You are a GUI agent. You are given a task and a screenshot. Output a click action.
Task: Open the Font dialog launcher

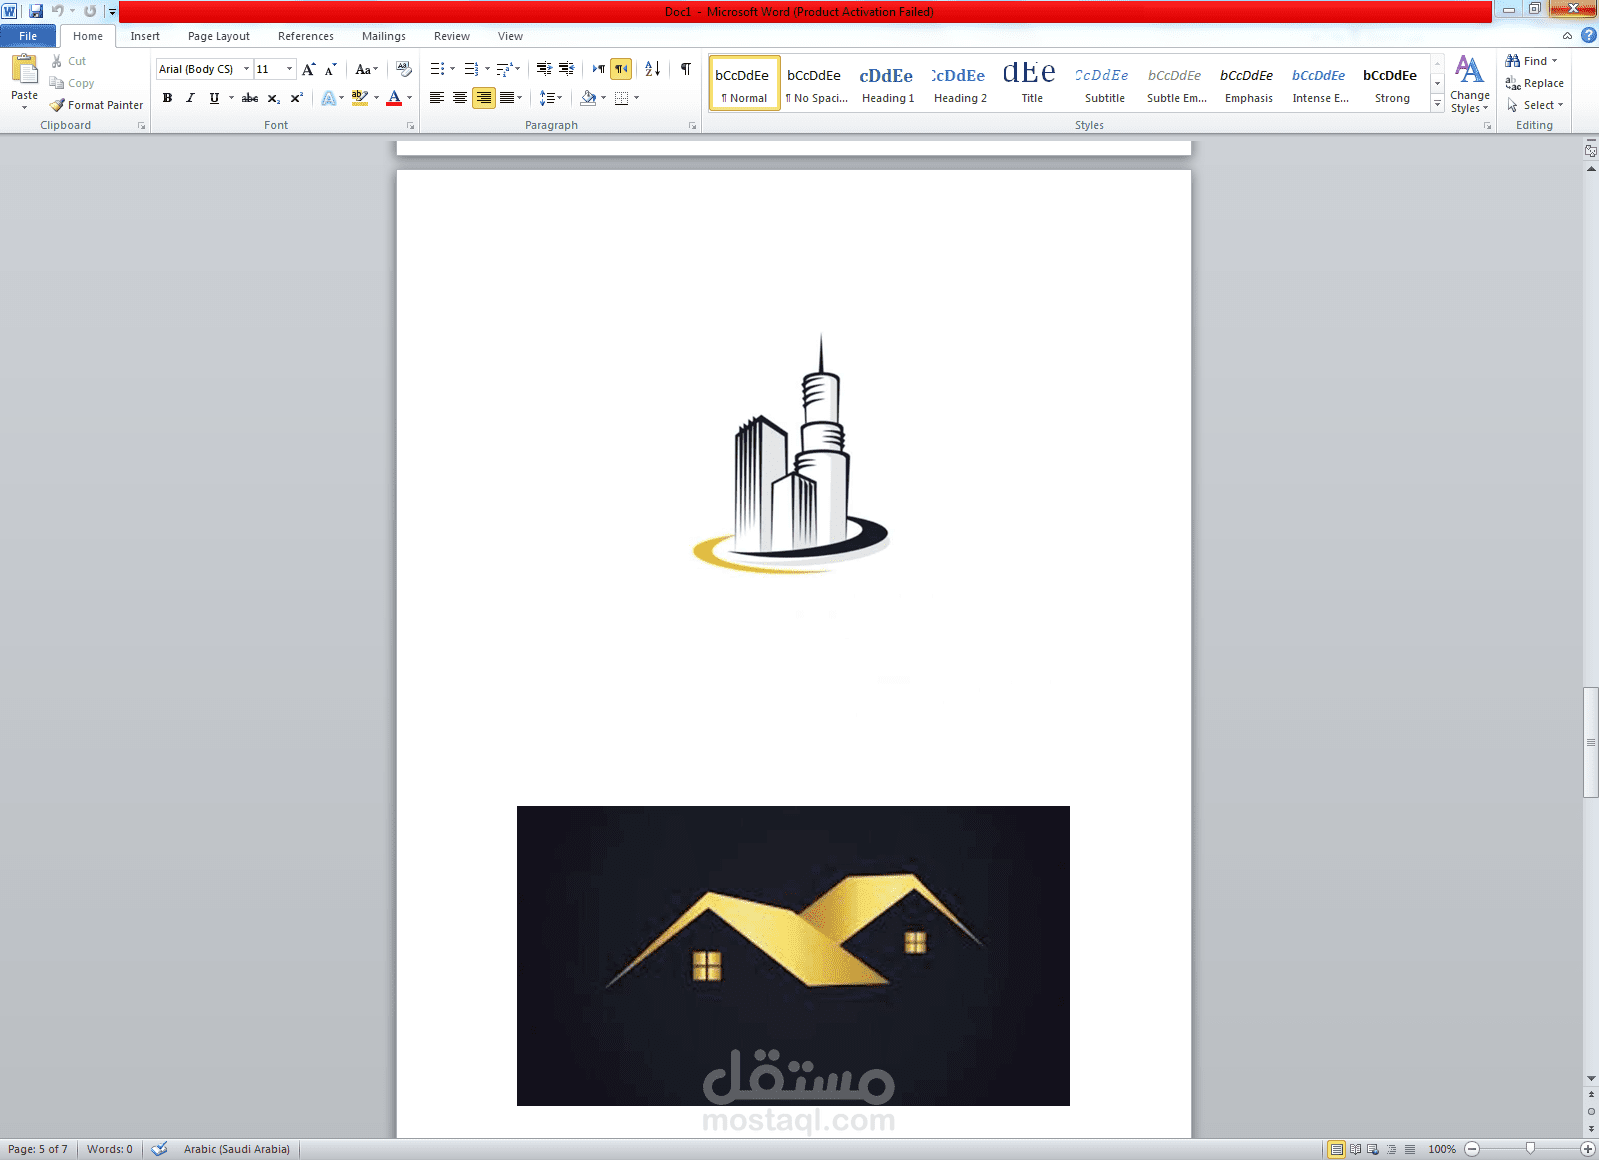pyautogui.click(x=410, y=126)
